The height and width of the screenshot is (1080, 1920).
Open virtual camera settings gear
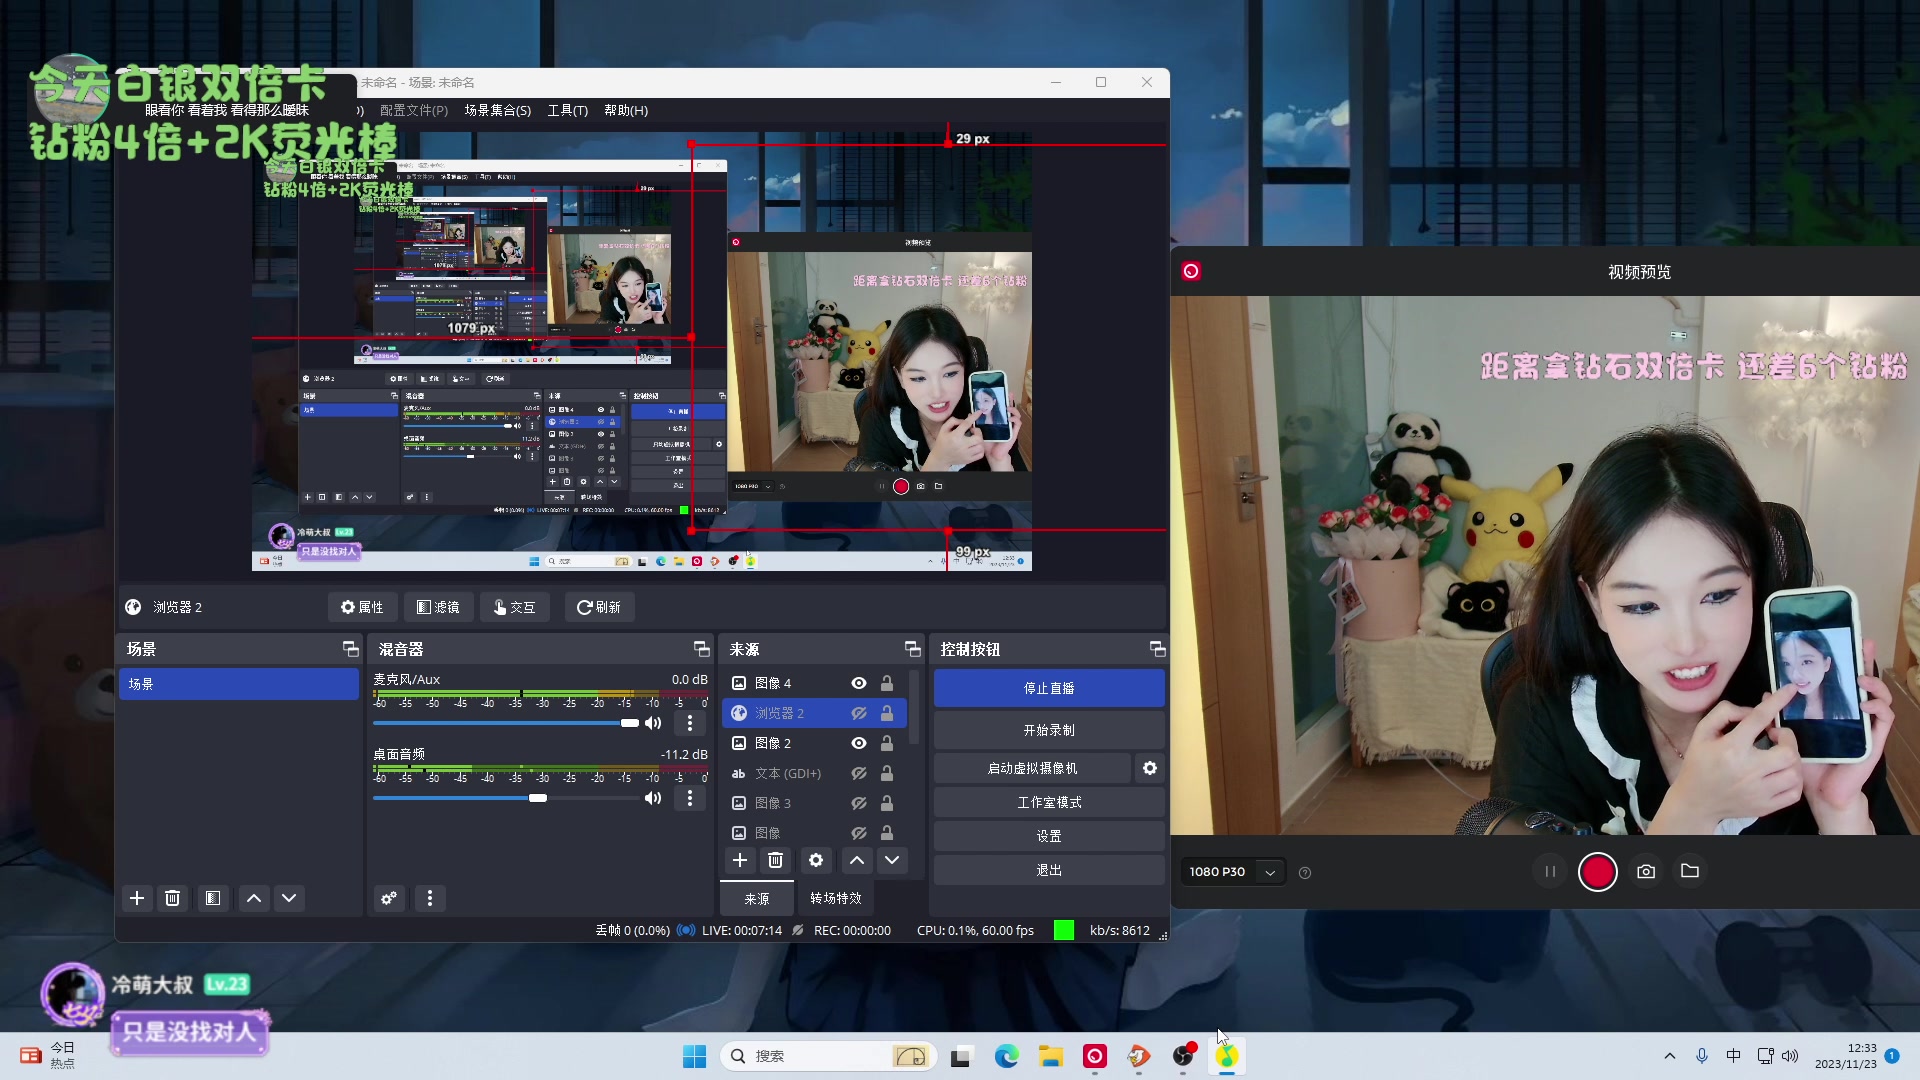tap(1150, 768)
